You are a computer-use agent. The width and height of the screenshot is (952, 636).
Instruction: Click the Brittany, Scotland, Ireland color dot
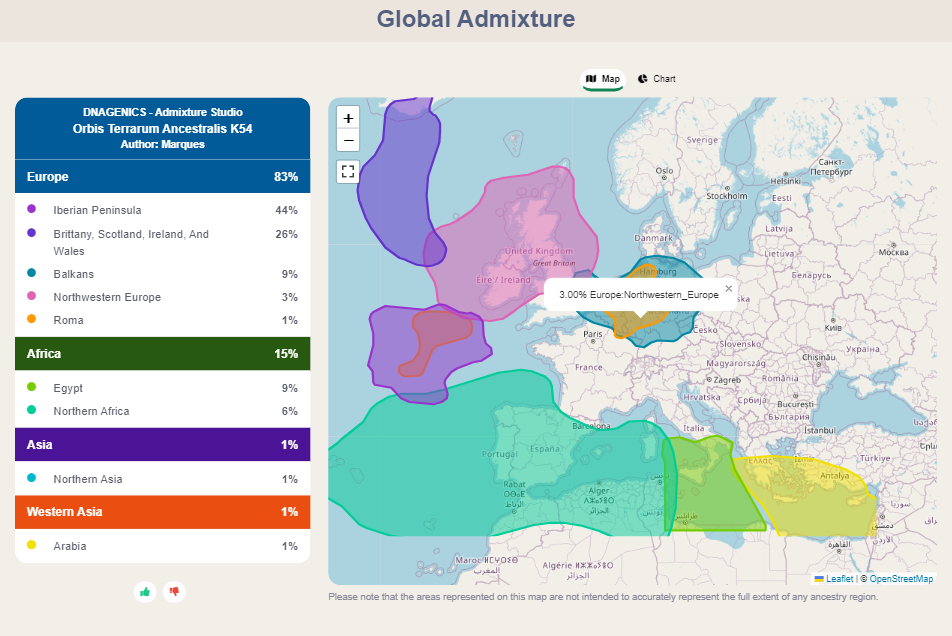pyautogui.click(x=32, y=233)
